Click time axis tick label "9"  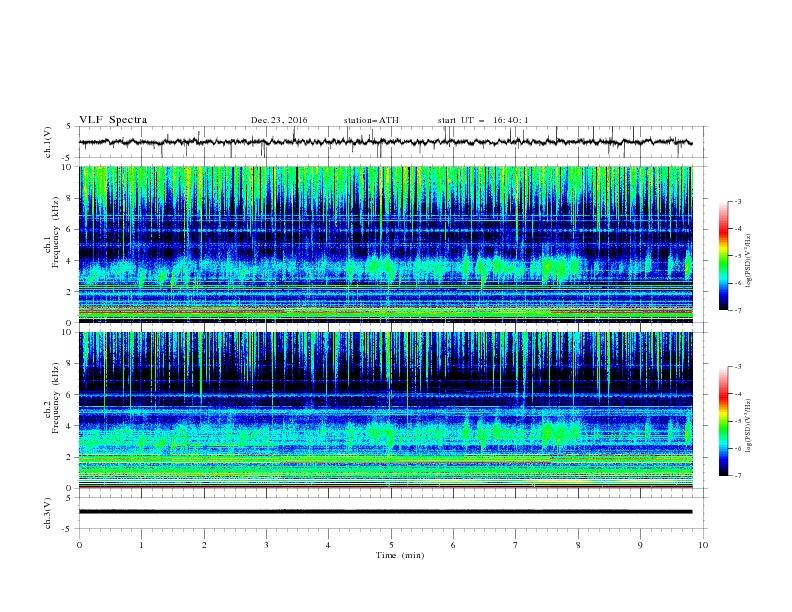tap(640, 545)
